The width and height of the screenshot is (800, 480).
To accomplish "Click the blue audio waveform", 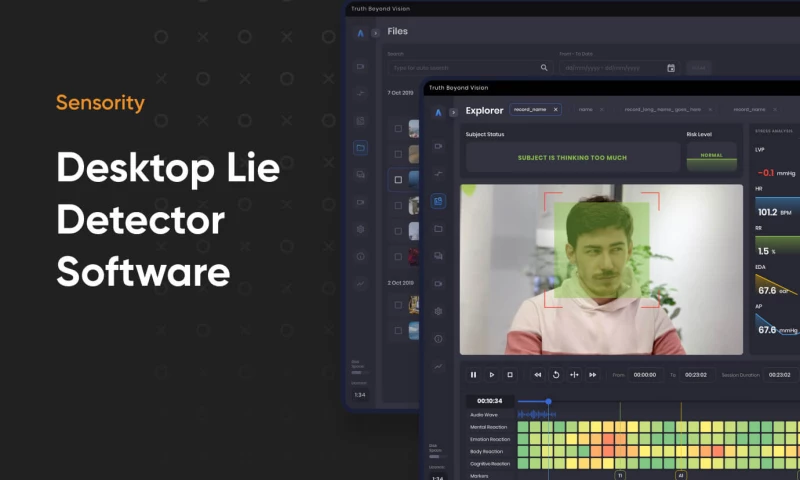I will point(536,414).
